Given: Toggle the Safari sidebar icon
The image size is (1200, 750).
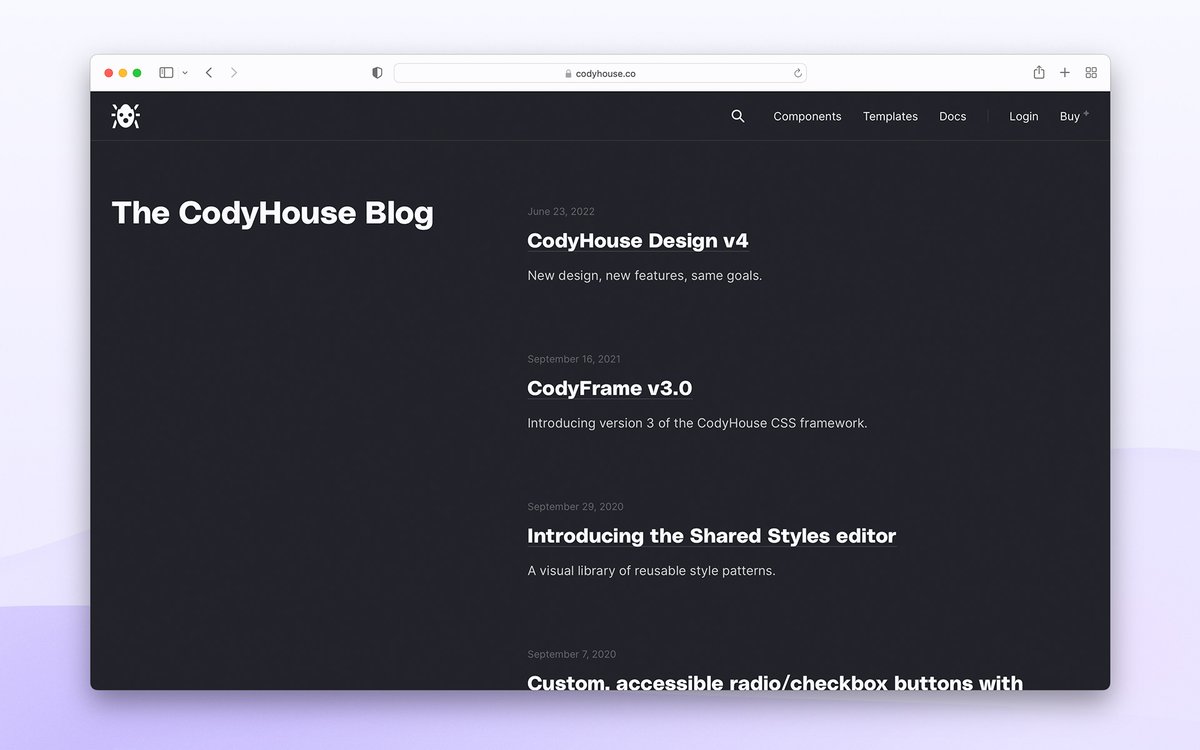Looking at the screenshot, I should 166,73.
